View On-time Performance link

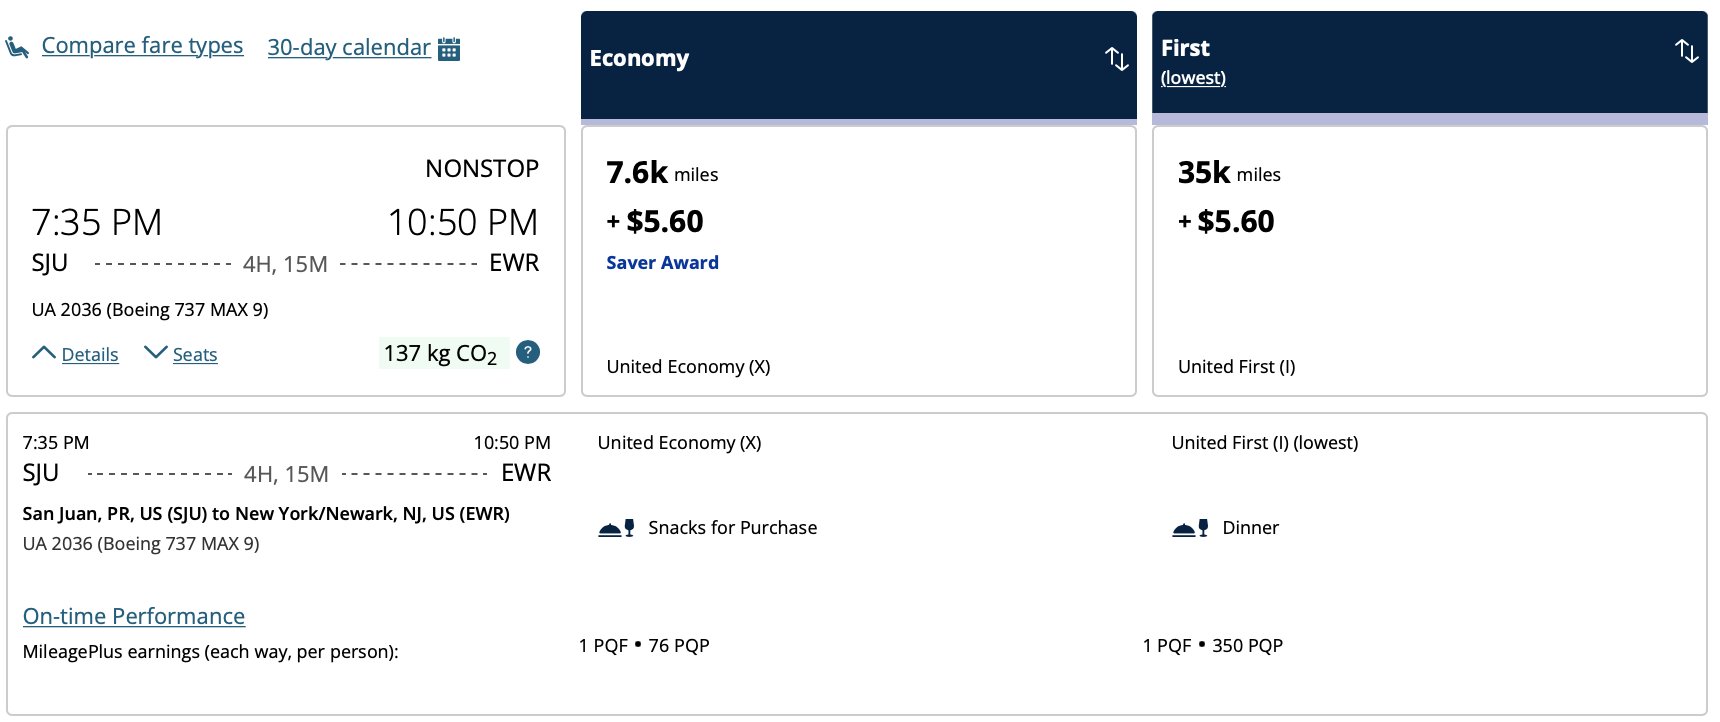(x=134, y=616)
